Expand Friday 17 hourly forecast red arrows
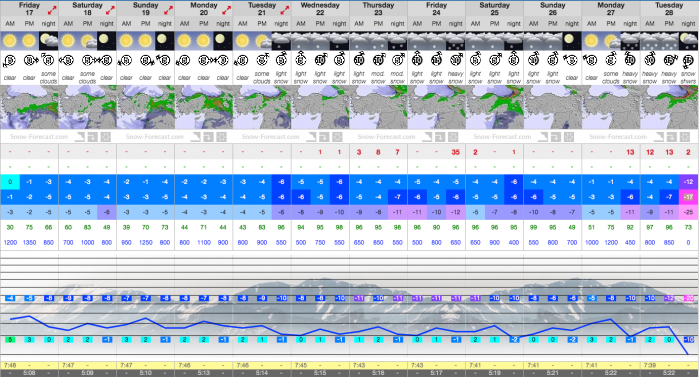 (x=52, y=9)
